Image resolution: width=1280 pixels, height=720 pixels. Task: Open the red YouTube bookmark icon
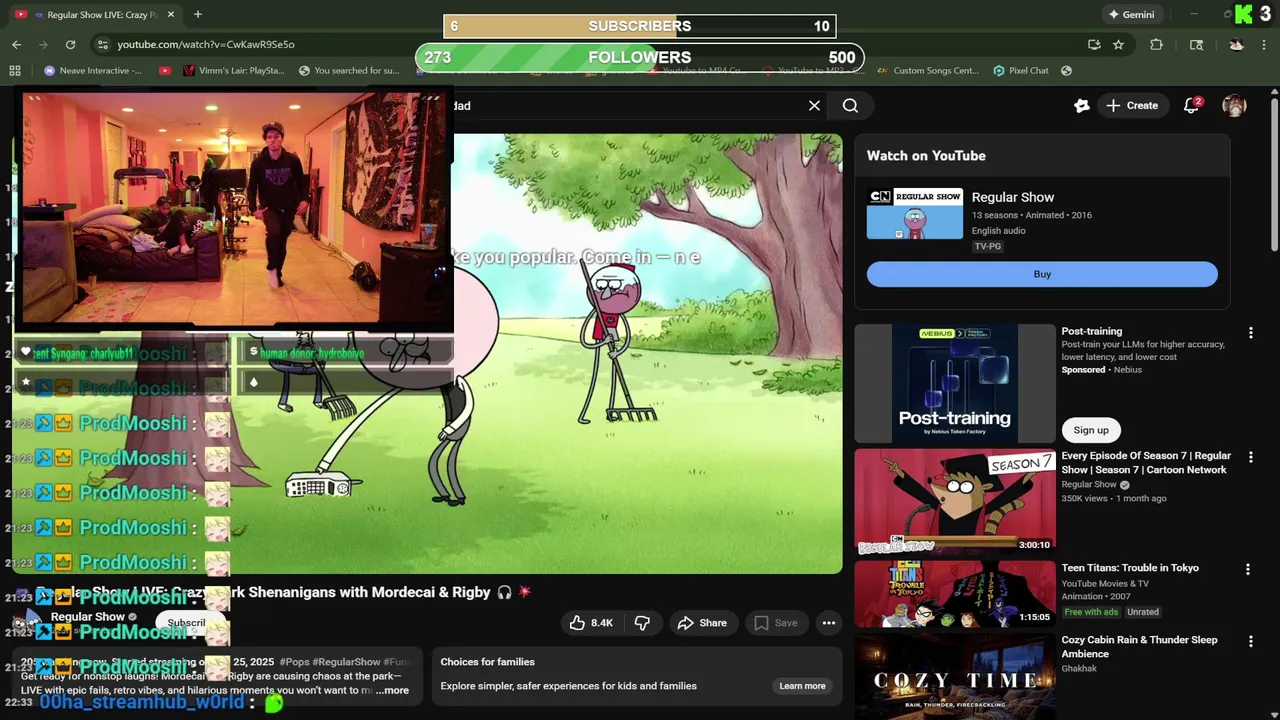click(164, 70)
